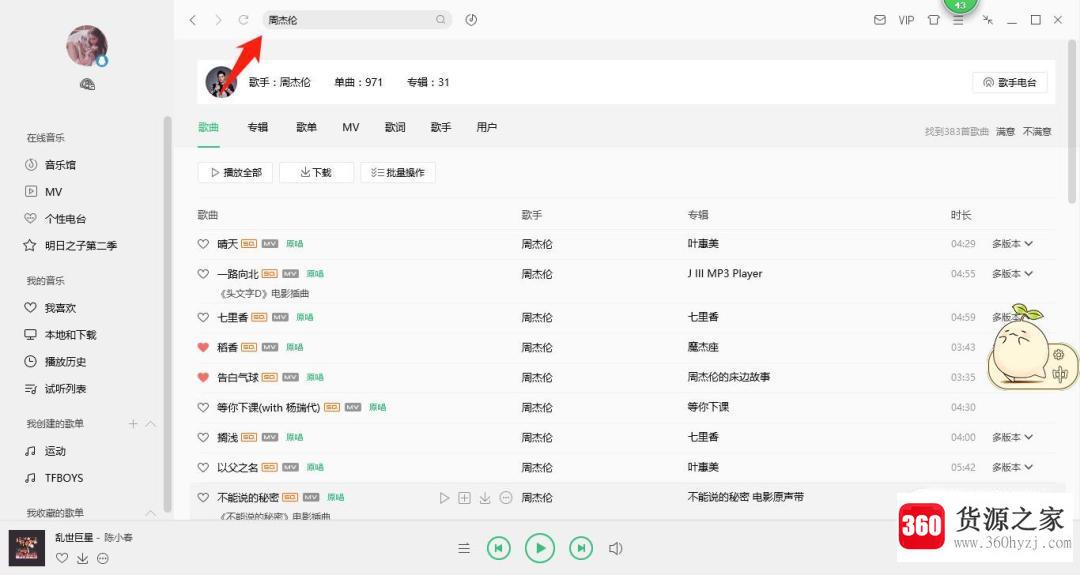Open the main menu hamburger icon
This screenshot has height=575, width=1080.
958,21
